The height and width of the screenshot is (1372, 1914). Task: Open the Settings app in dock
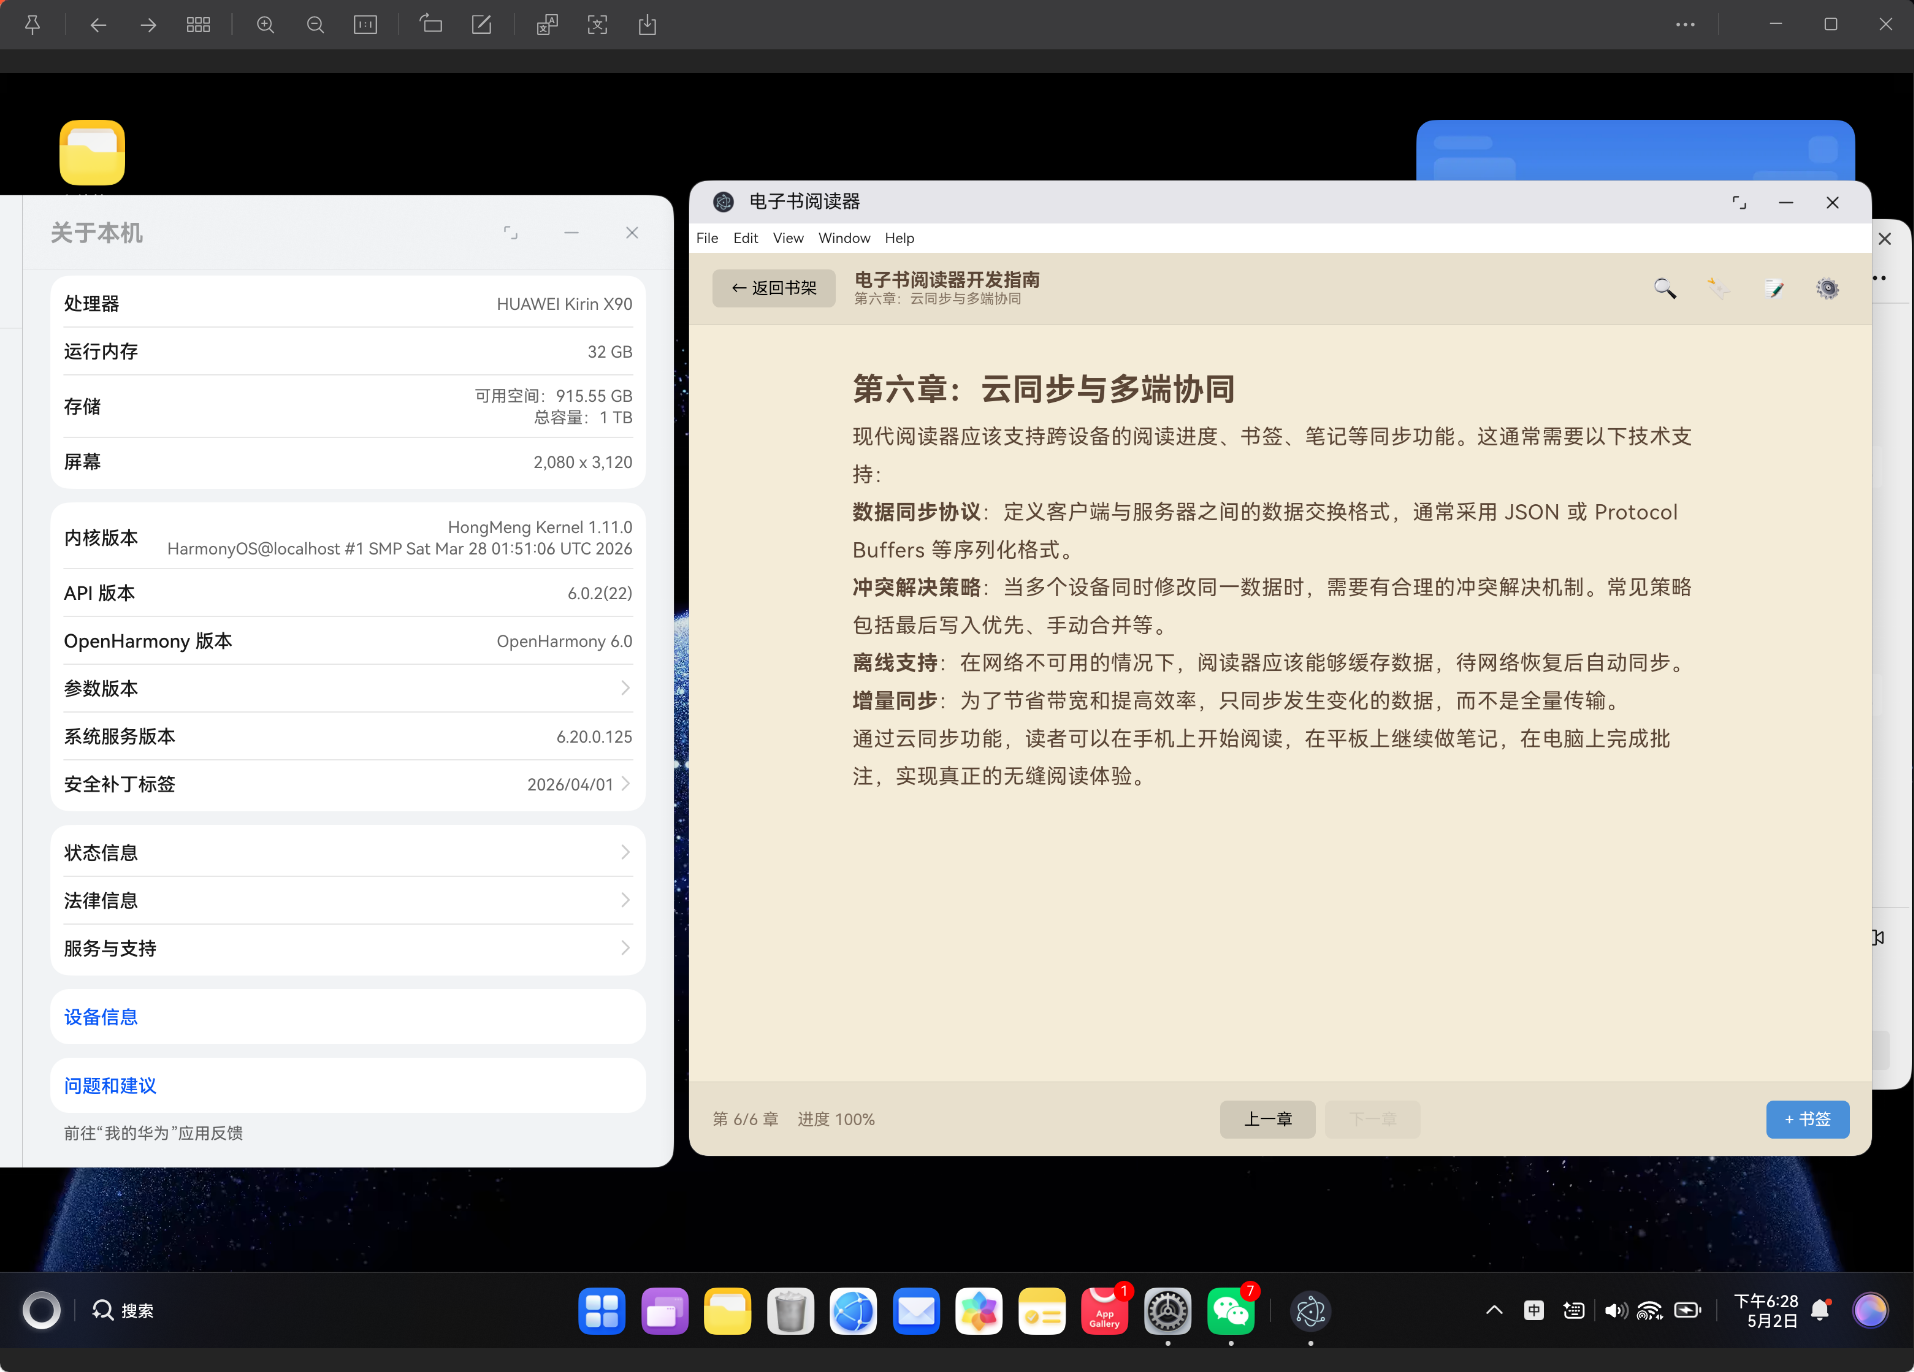1167,1311
